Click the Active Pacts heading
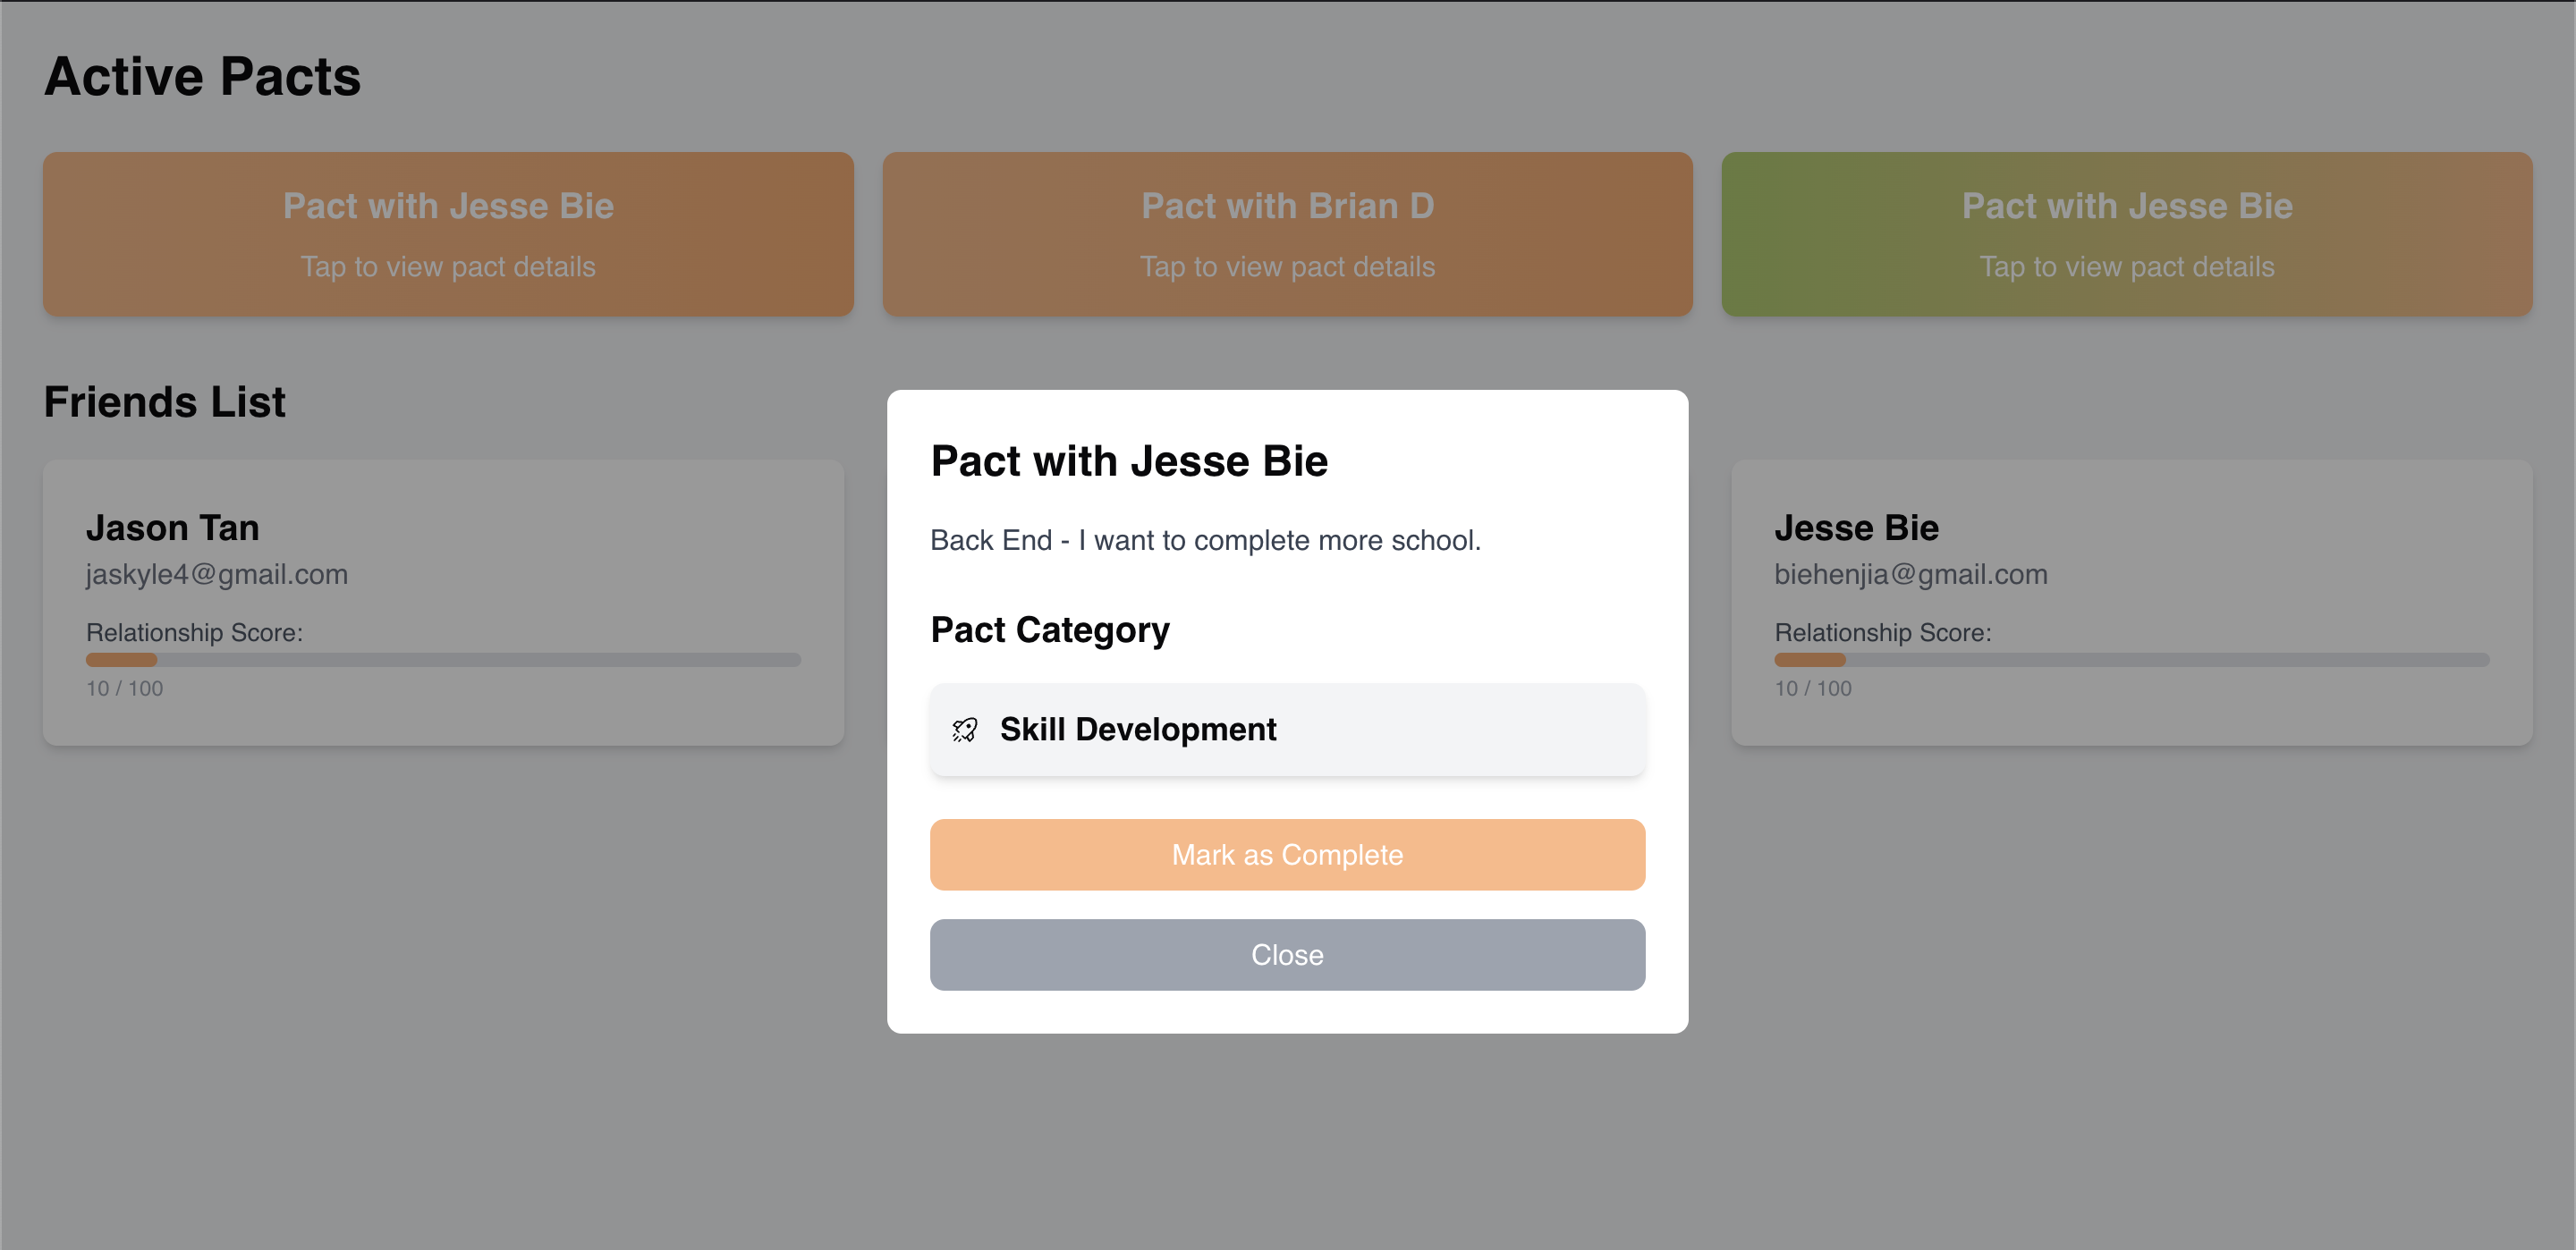This screenshot has width=2576, height=1250. (x=202, y=77)
